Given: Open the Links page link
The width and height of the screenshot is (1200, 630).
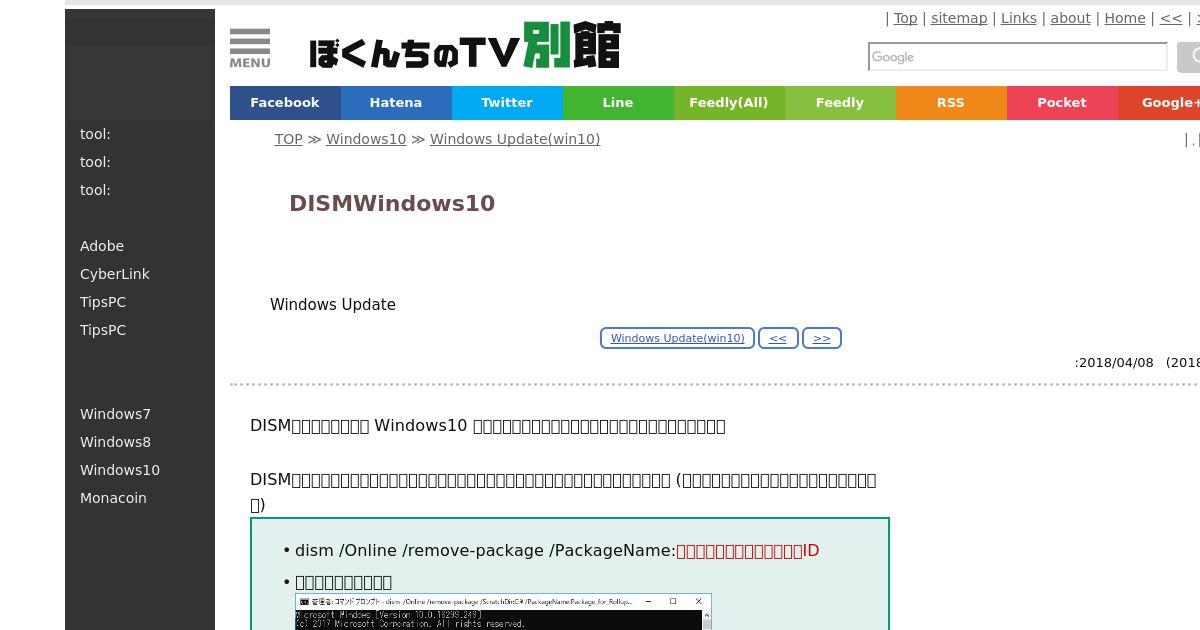Looking at the screenshot, I should 1019,18.
